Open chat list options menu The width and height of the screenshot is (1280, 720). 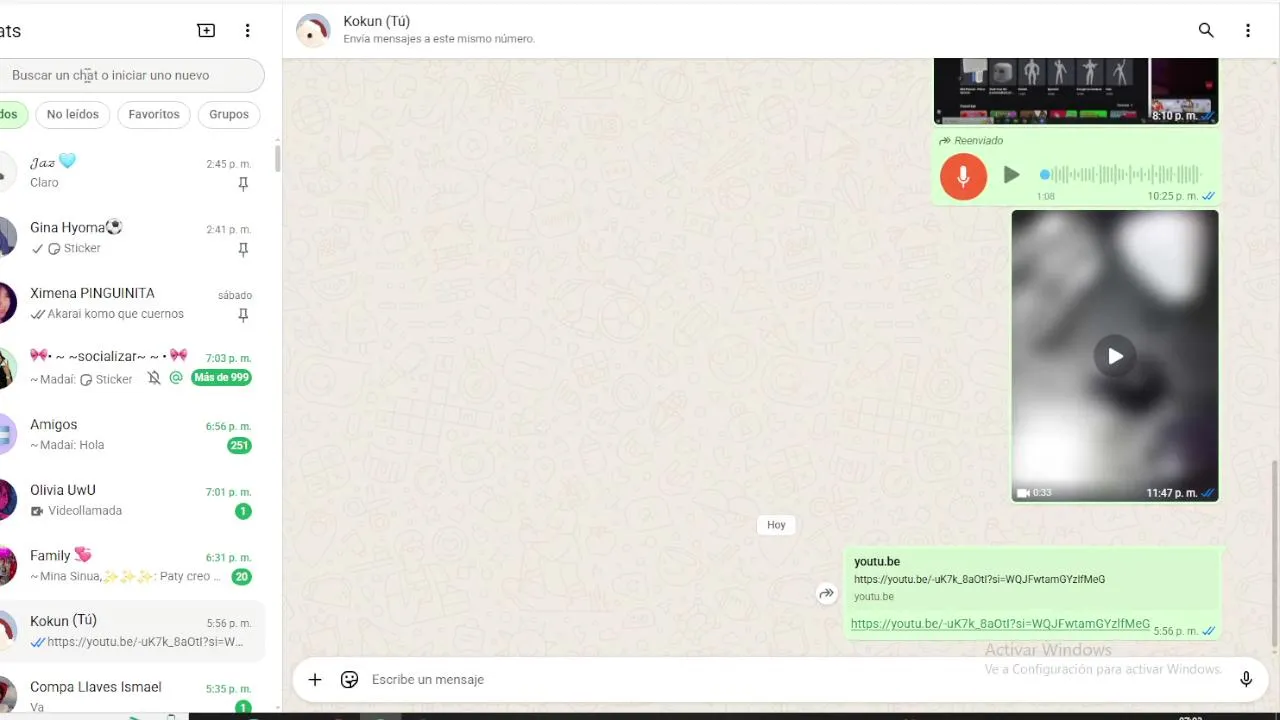pyautogui.click(x=248, y=31)
